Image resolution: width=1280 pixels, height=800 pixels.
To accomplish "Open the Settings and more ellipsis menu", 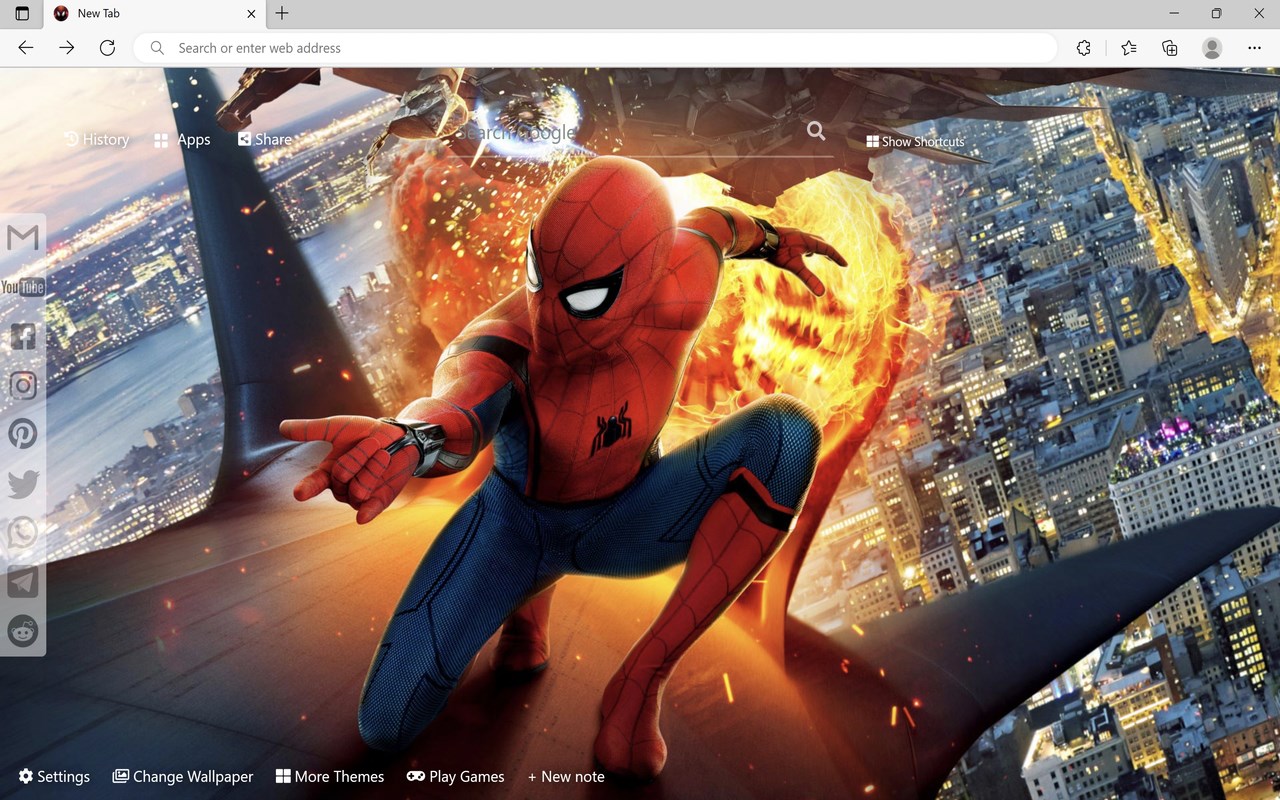I will 1255,48.
